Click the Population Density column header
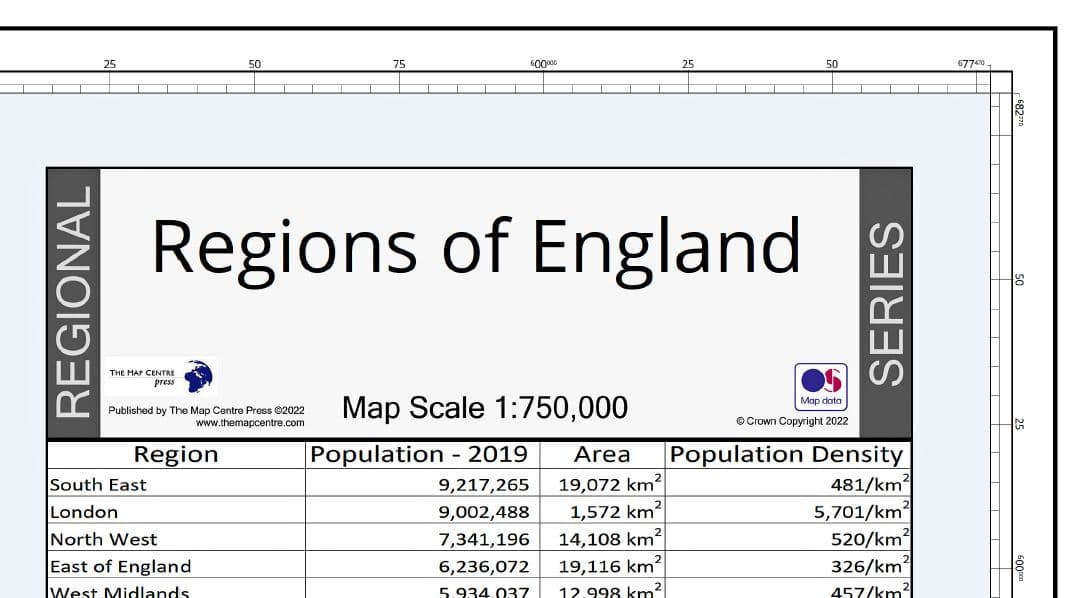 click(x=786, y=454)
